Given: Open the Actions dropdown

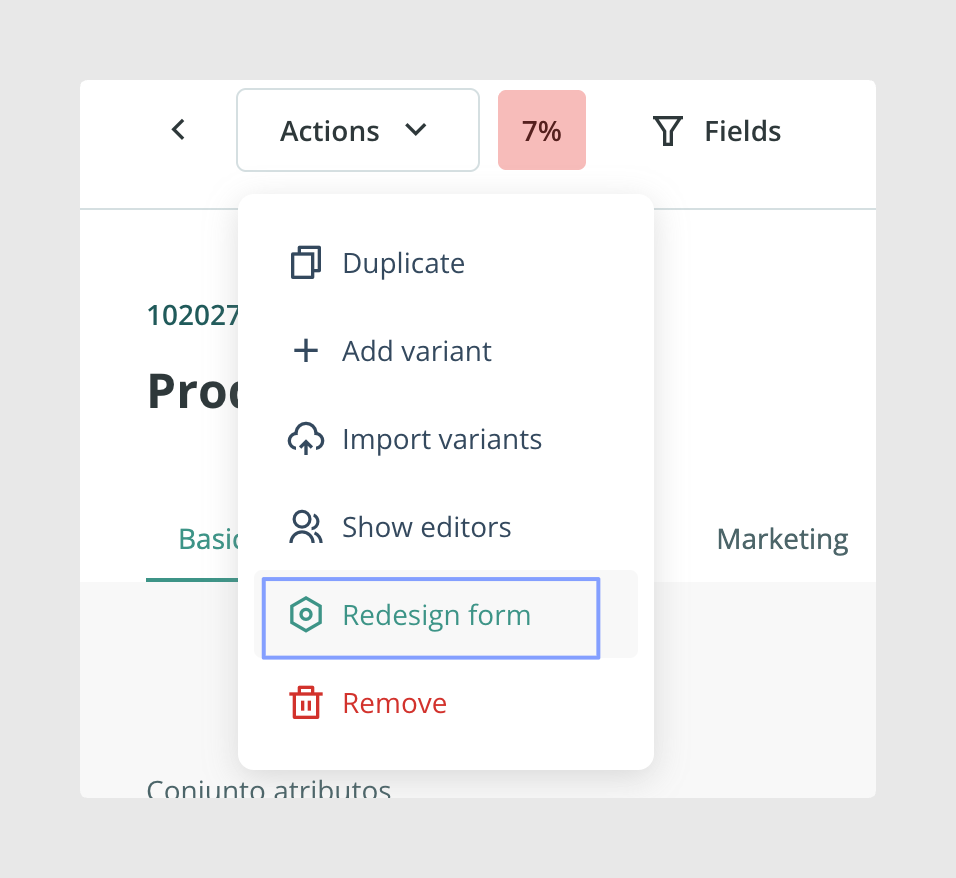Looking at the screenshot, I should tap(358, 130).
